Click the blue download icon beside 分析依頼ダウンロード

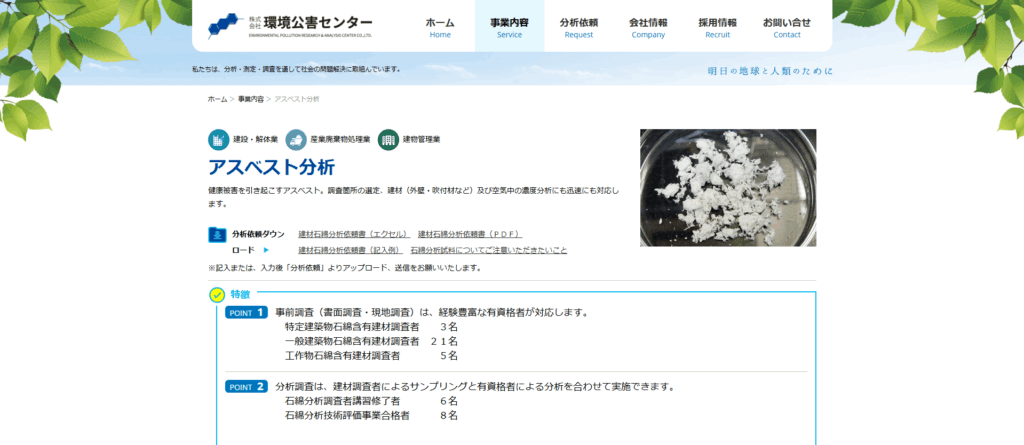(x=217, y=235)
